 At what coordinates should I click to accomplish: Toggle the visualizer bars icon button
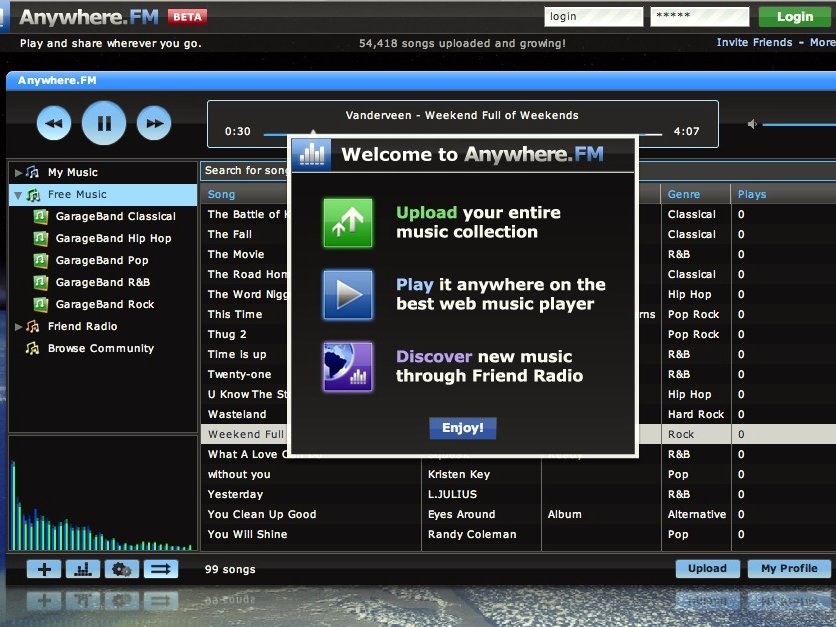[x=82, y=569]
